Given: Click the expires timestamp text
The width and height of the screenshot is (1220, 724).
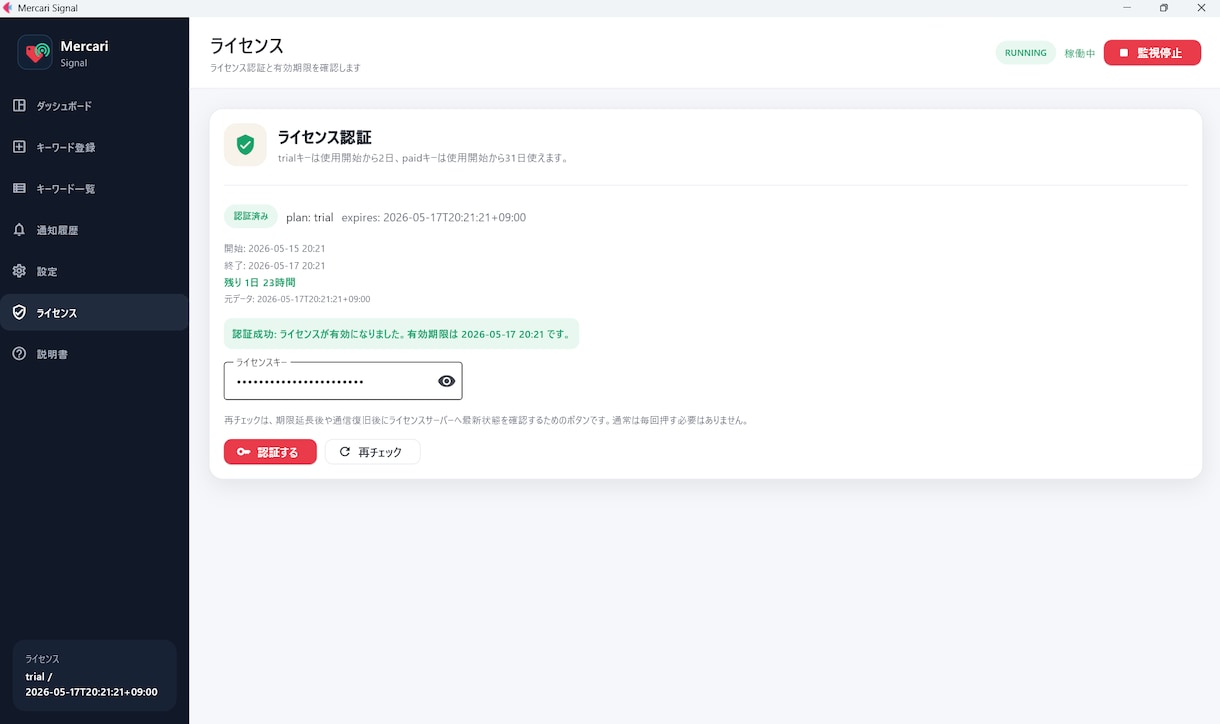Looking at the screenshot, I should (x=434, y=218).
